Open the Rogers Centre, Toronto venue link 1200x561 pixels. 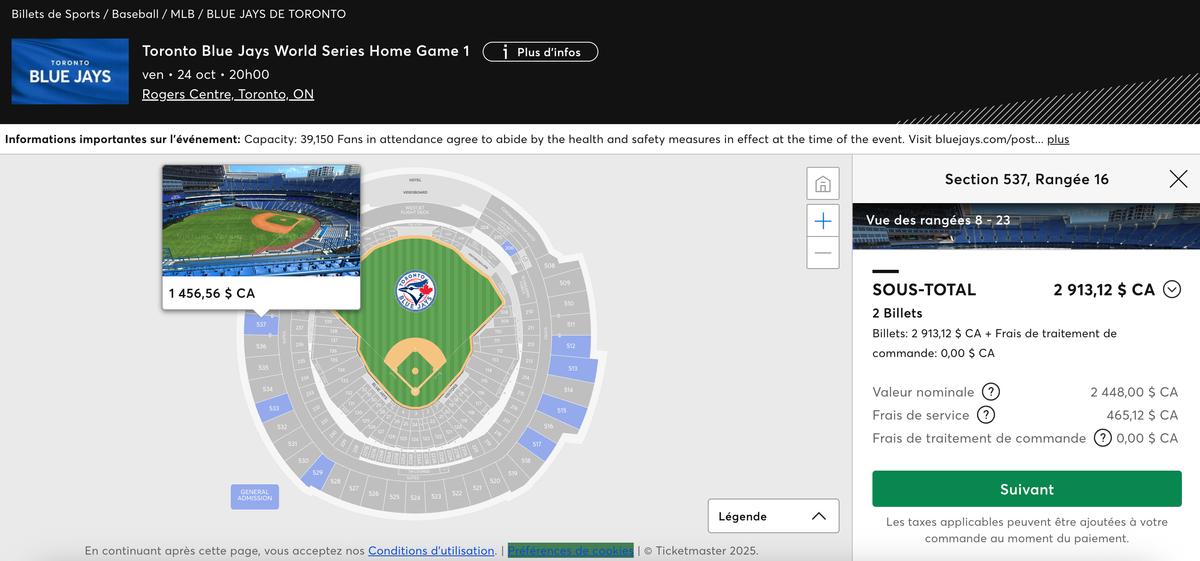click(x=228, y=94)
